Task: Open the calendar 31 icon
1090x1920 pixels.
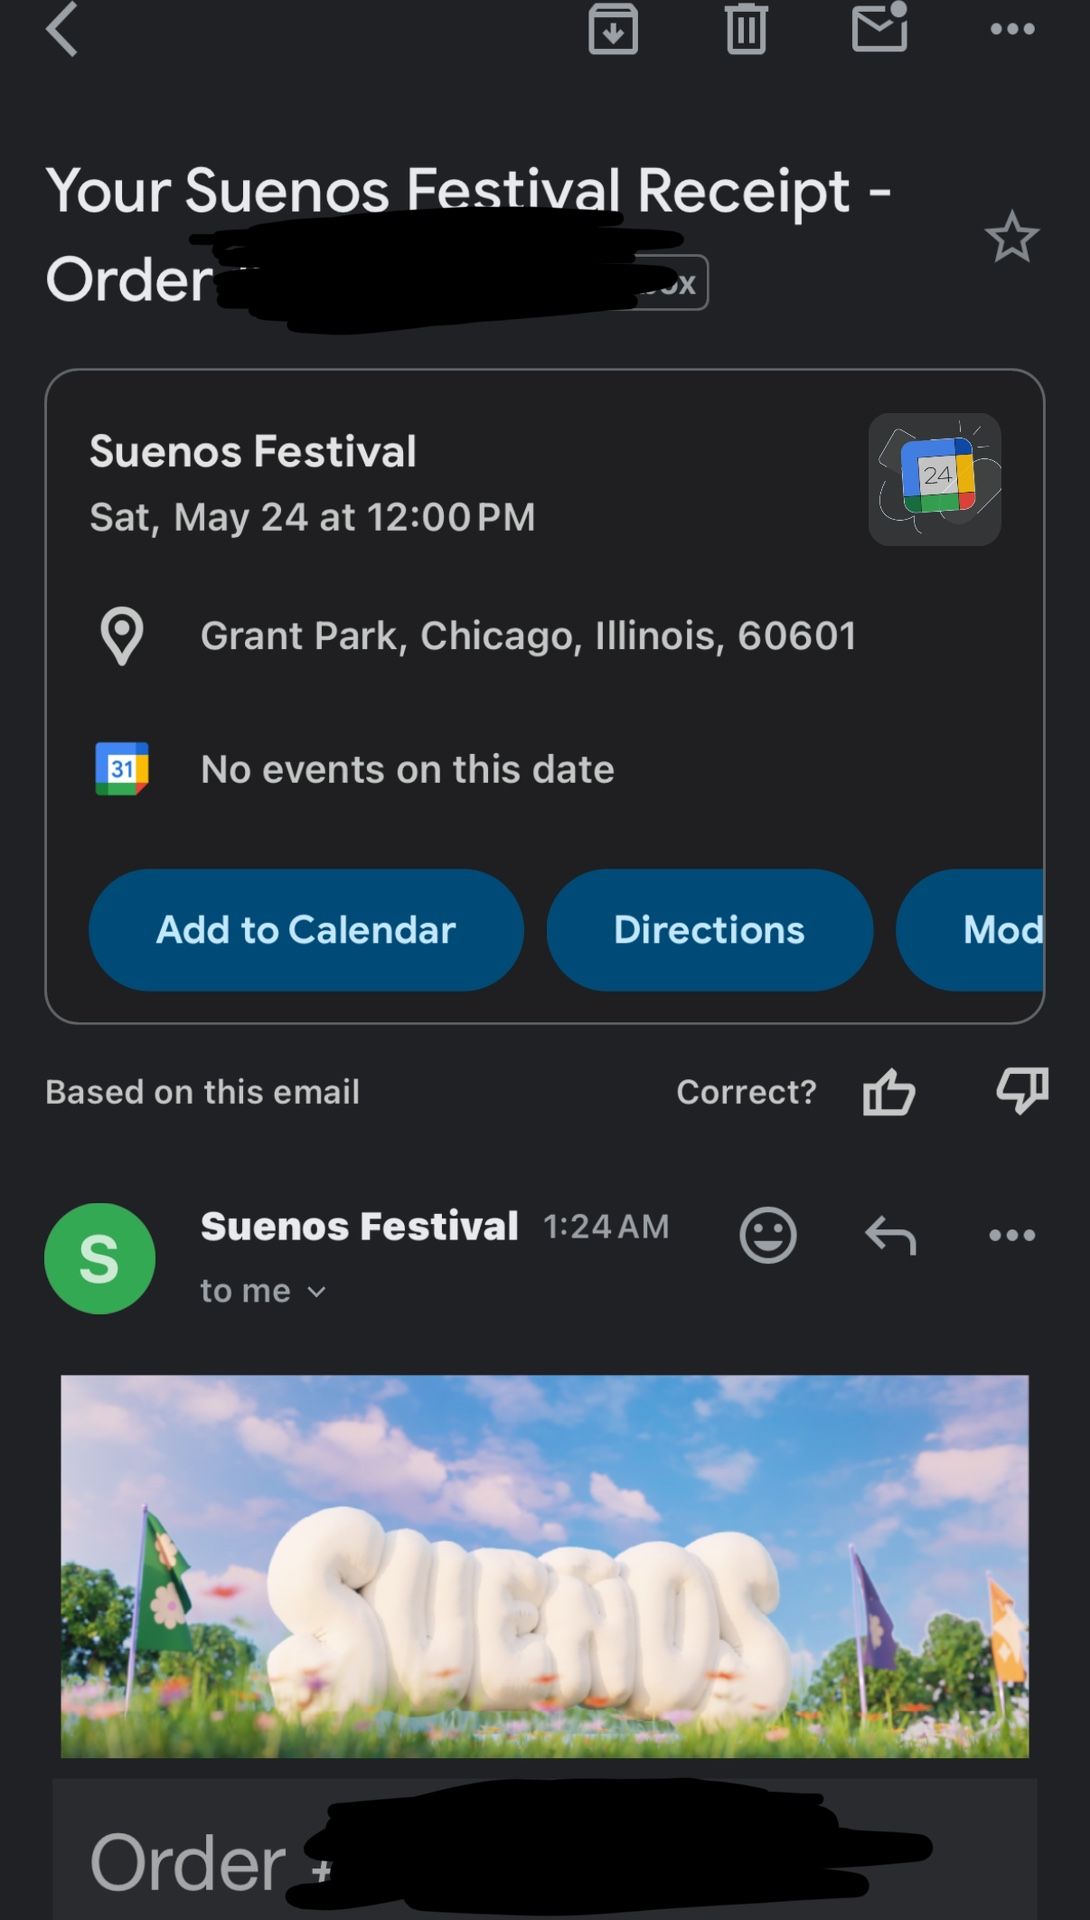Action: click(122, 769)
